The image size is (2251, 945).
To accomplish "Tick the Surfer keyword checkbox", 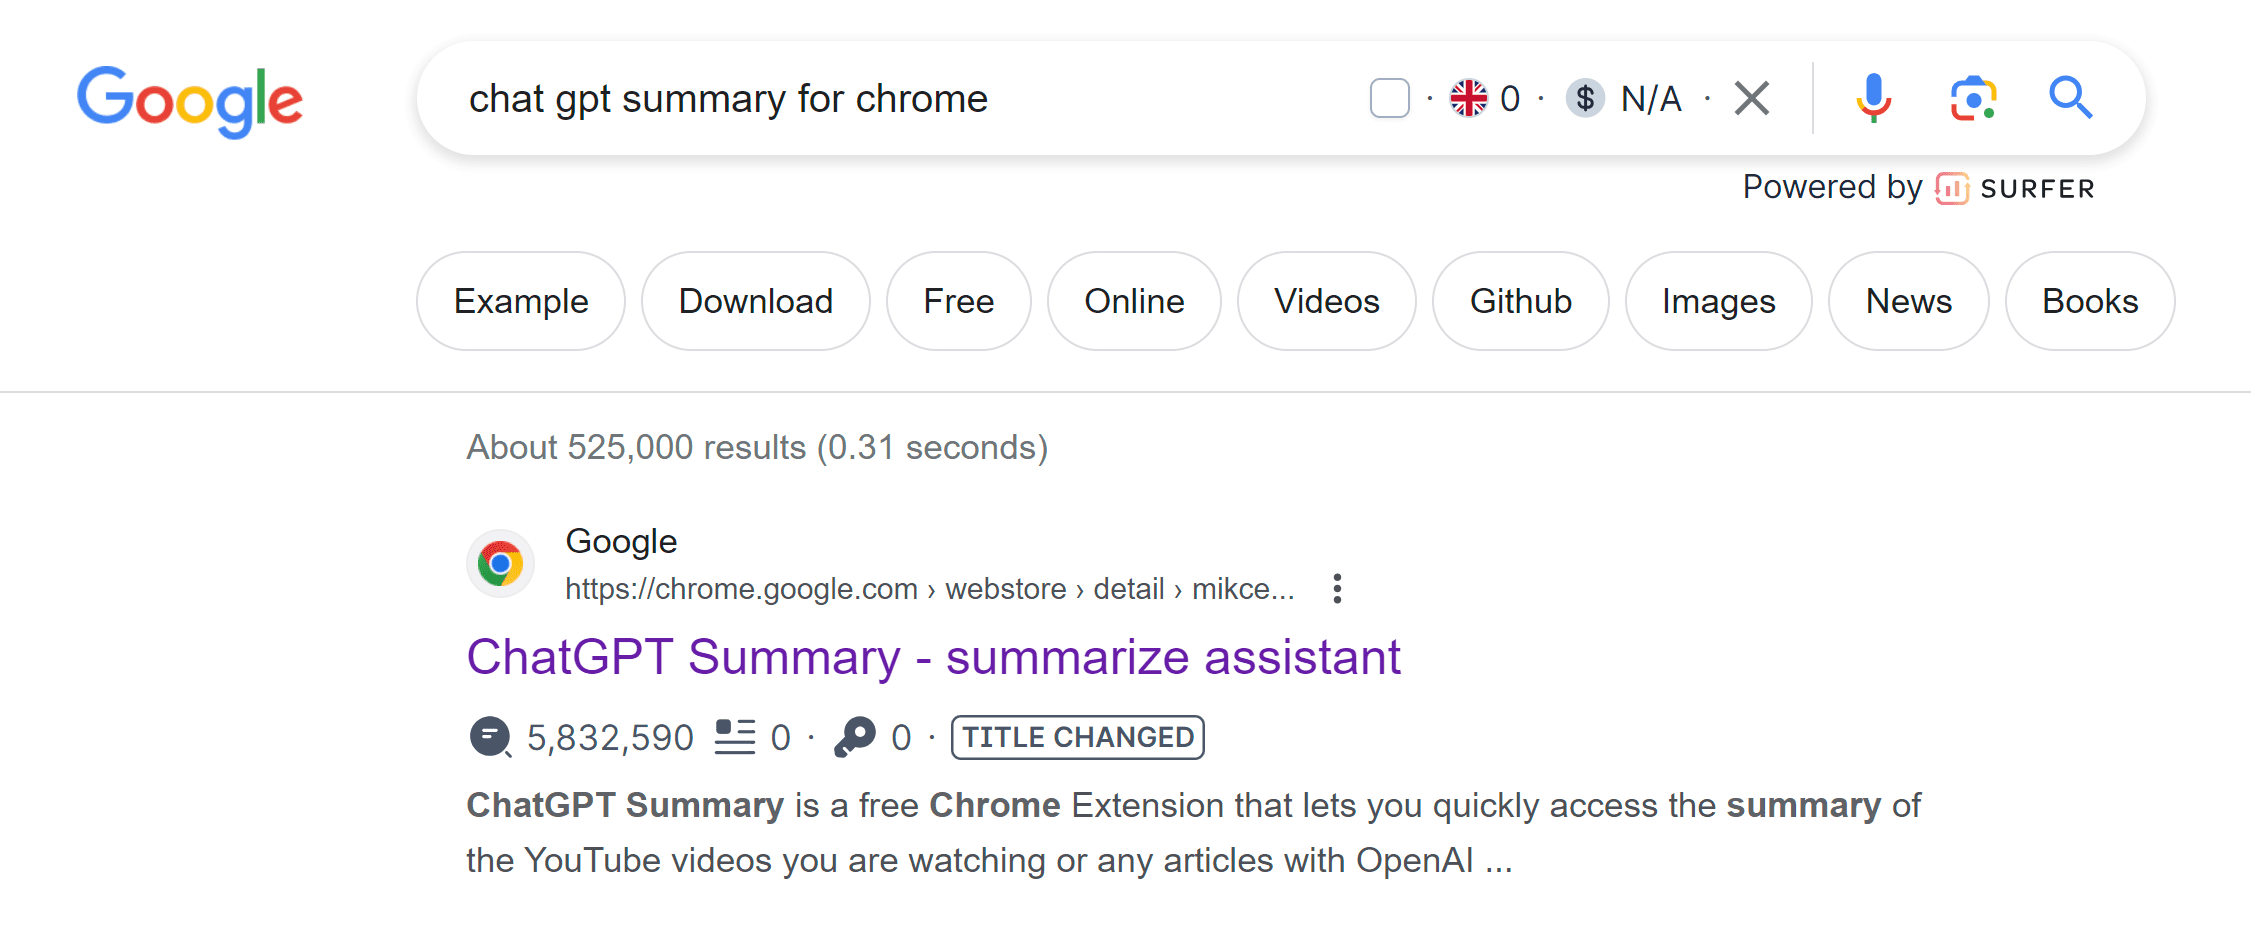I will point(1389,98).
